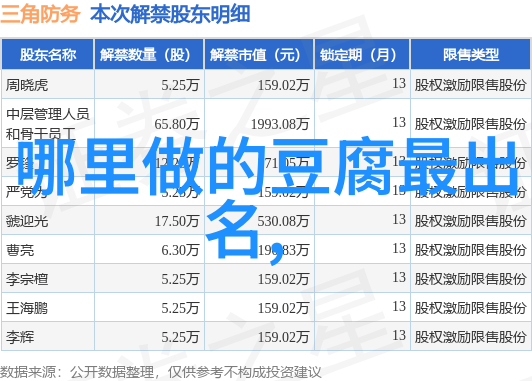Click the 65.80万 quantity cell
The image size is (532, 381).
tap(176, 124)
